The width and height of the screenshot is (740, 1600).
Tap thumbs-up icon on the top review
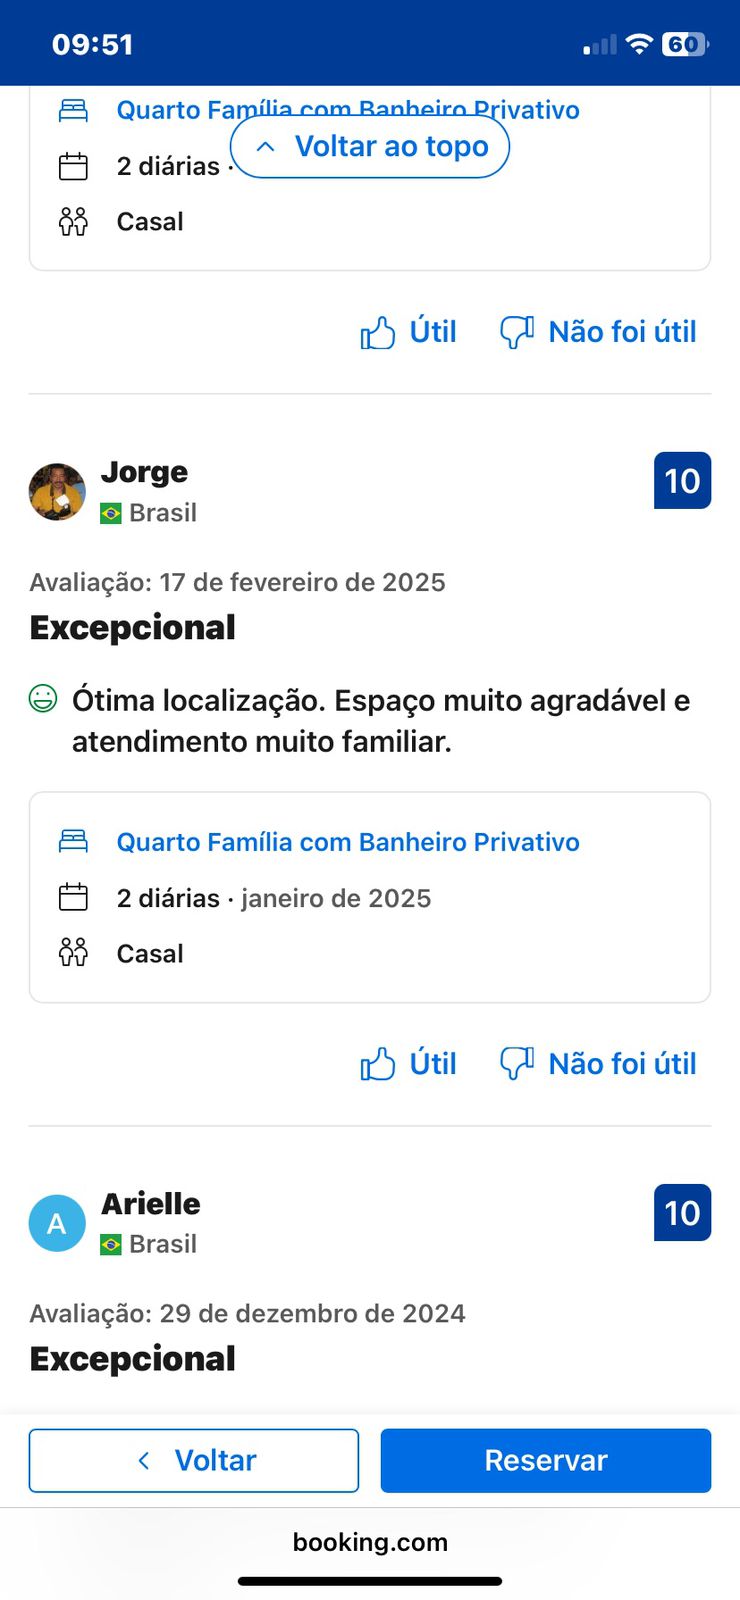[x=378, y=332]
